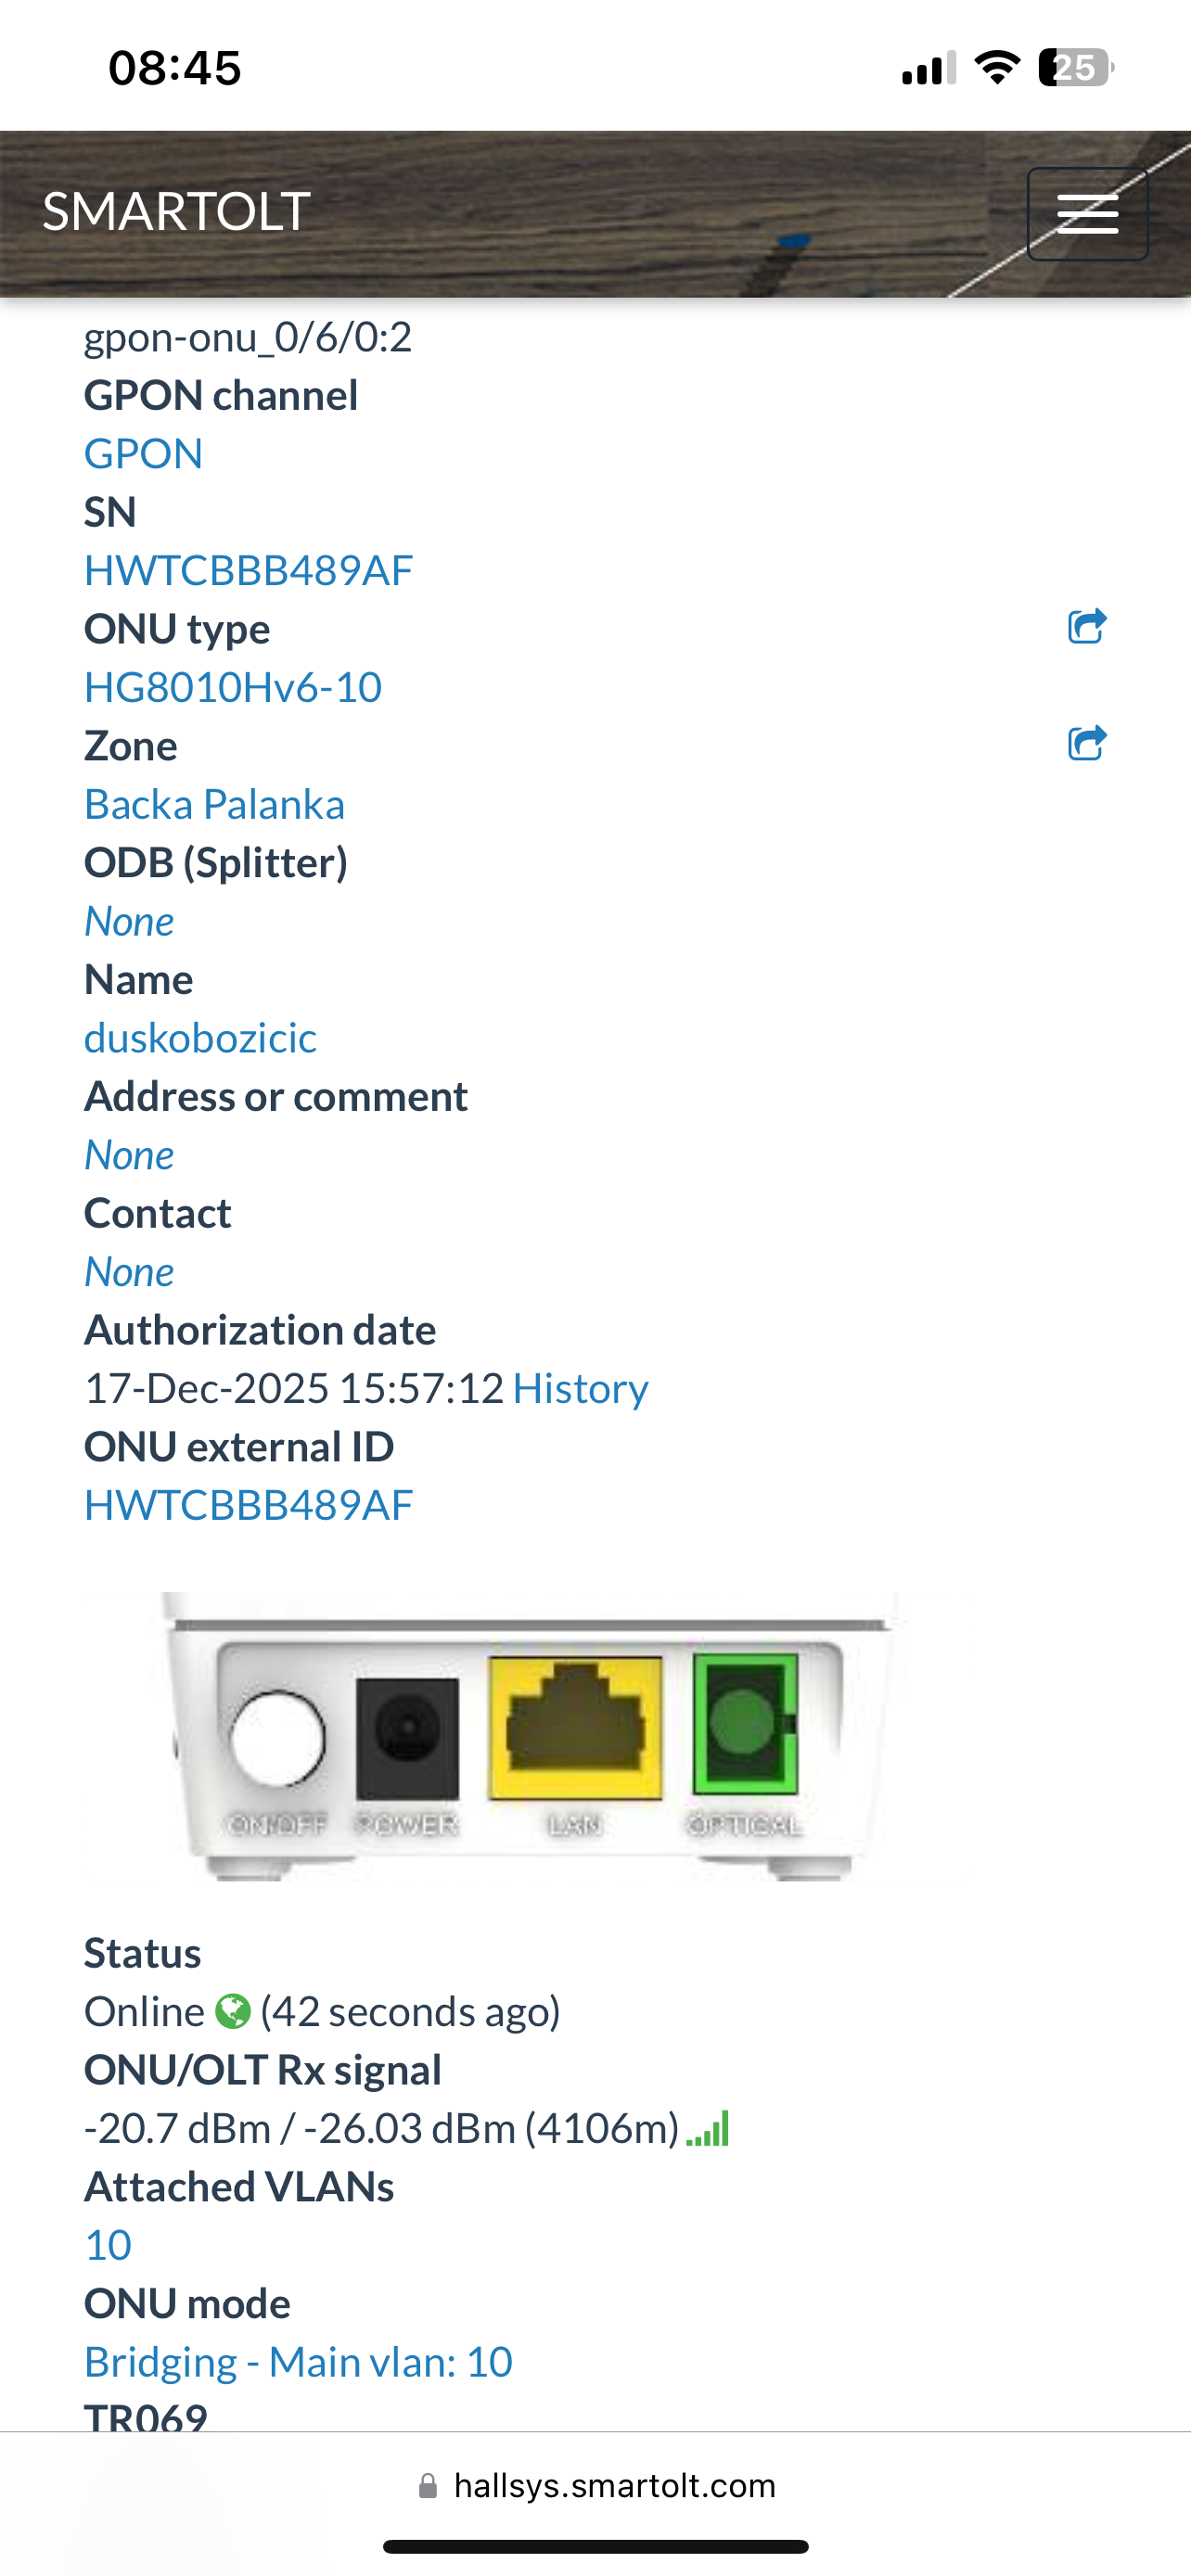Edit the Contact None value
This screenshot has width=1191, height=2576.
tap(129, 1272)
